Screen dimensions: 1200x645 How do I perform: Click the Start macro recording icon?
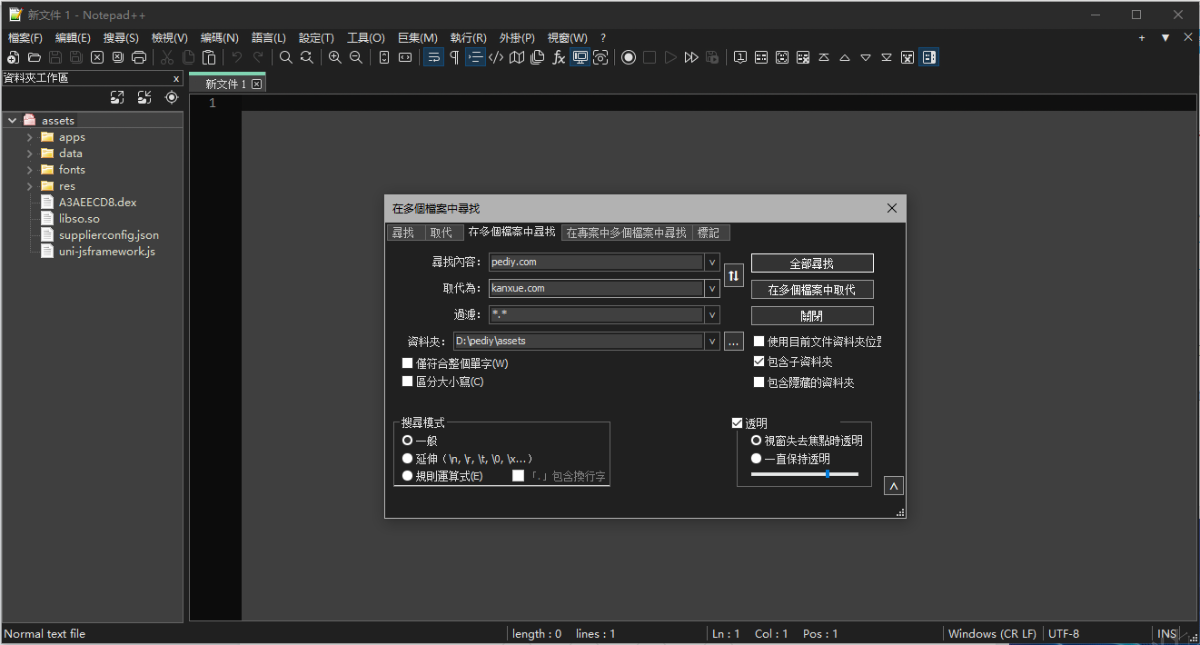(x=628, y=57)
